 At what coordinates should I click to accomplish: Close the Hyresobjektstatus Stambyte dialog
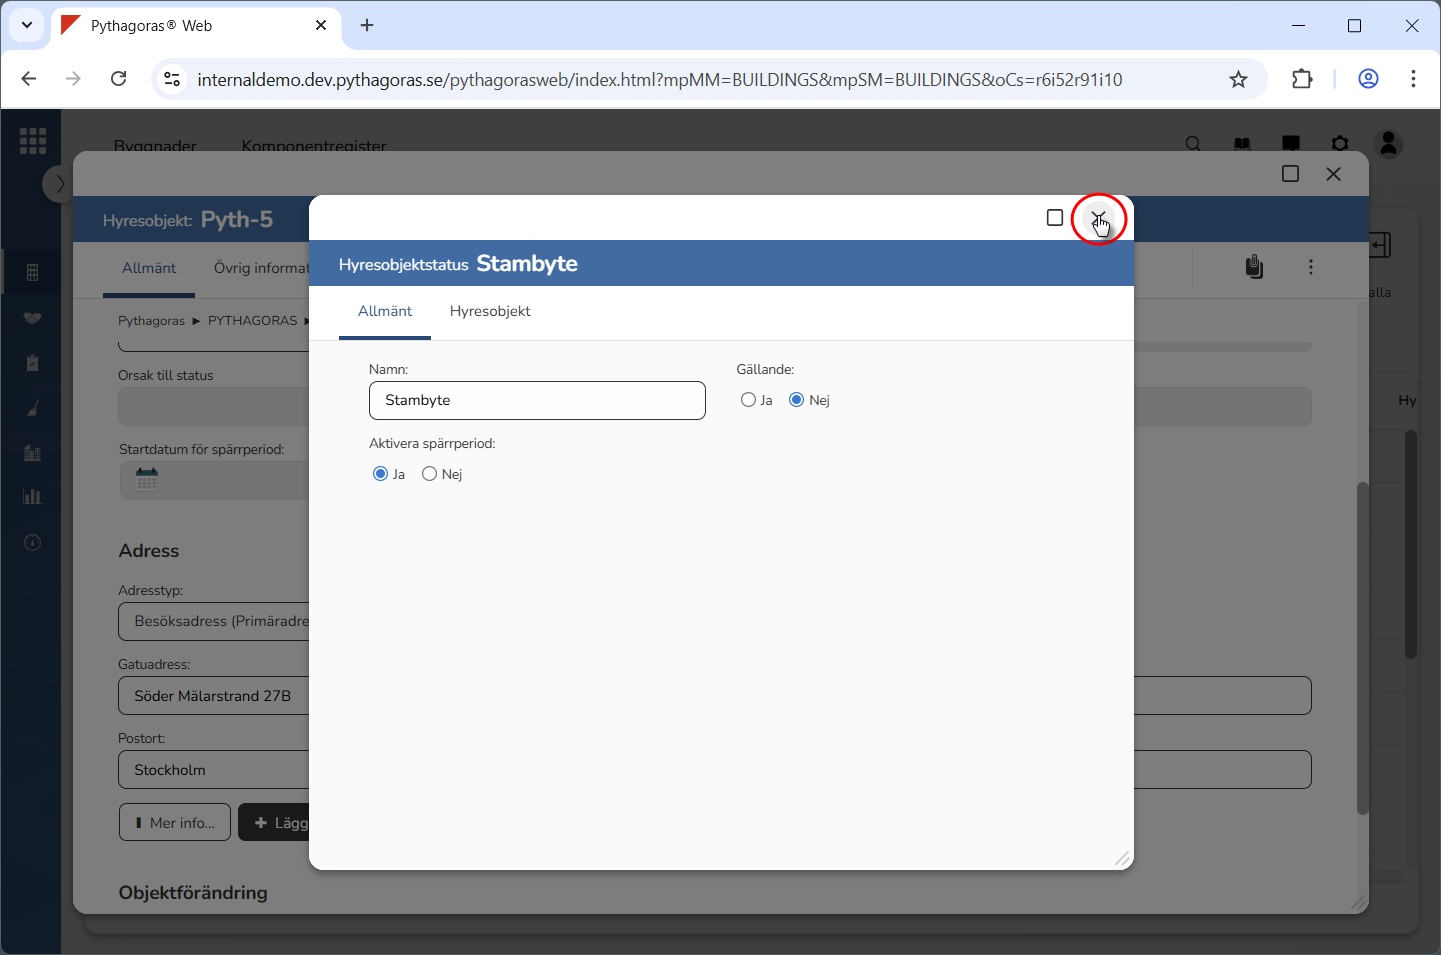click(x=1098, y=218)
